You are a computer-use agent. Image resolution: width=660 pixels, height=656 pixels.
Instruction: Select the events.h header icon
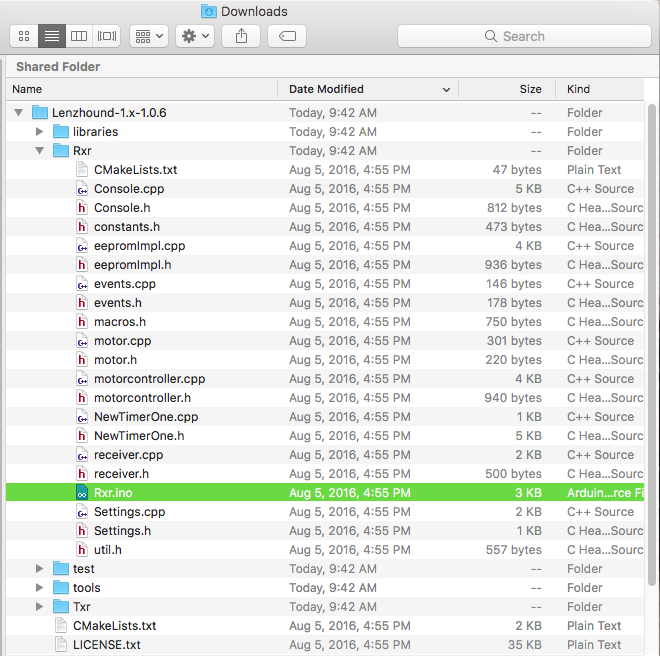click(82, 303)
